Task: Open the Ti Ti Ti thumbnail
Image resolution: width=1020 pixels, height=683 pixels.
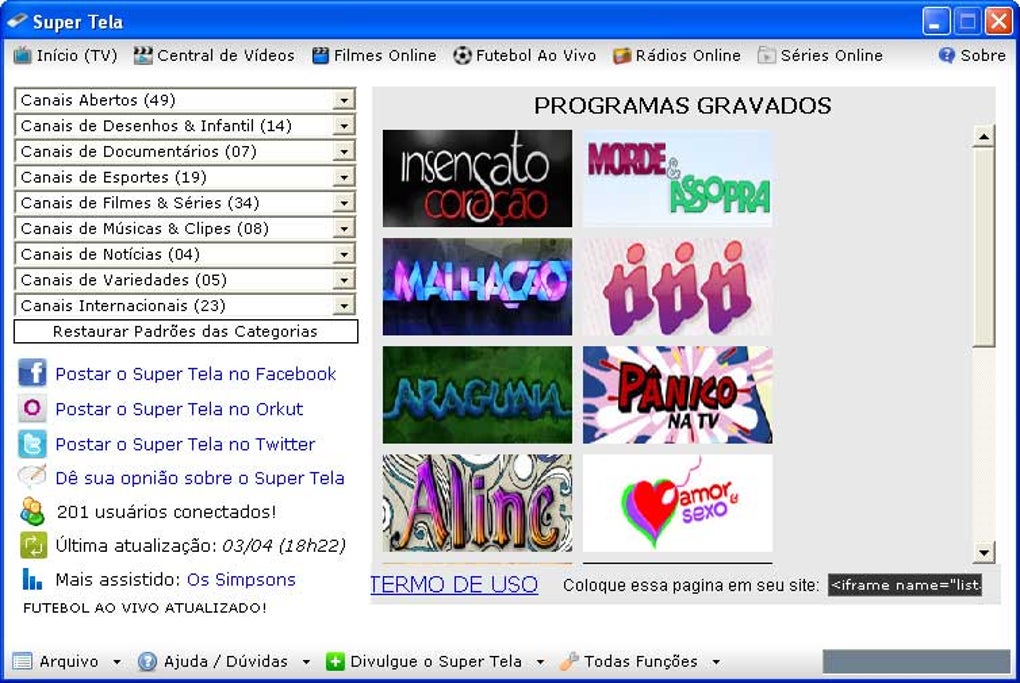Action: pyautogui.click(x=678, y=286)
